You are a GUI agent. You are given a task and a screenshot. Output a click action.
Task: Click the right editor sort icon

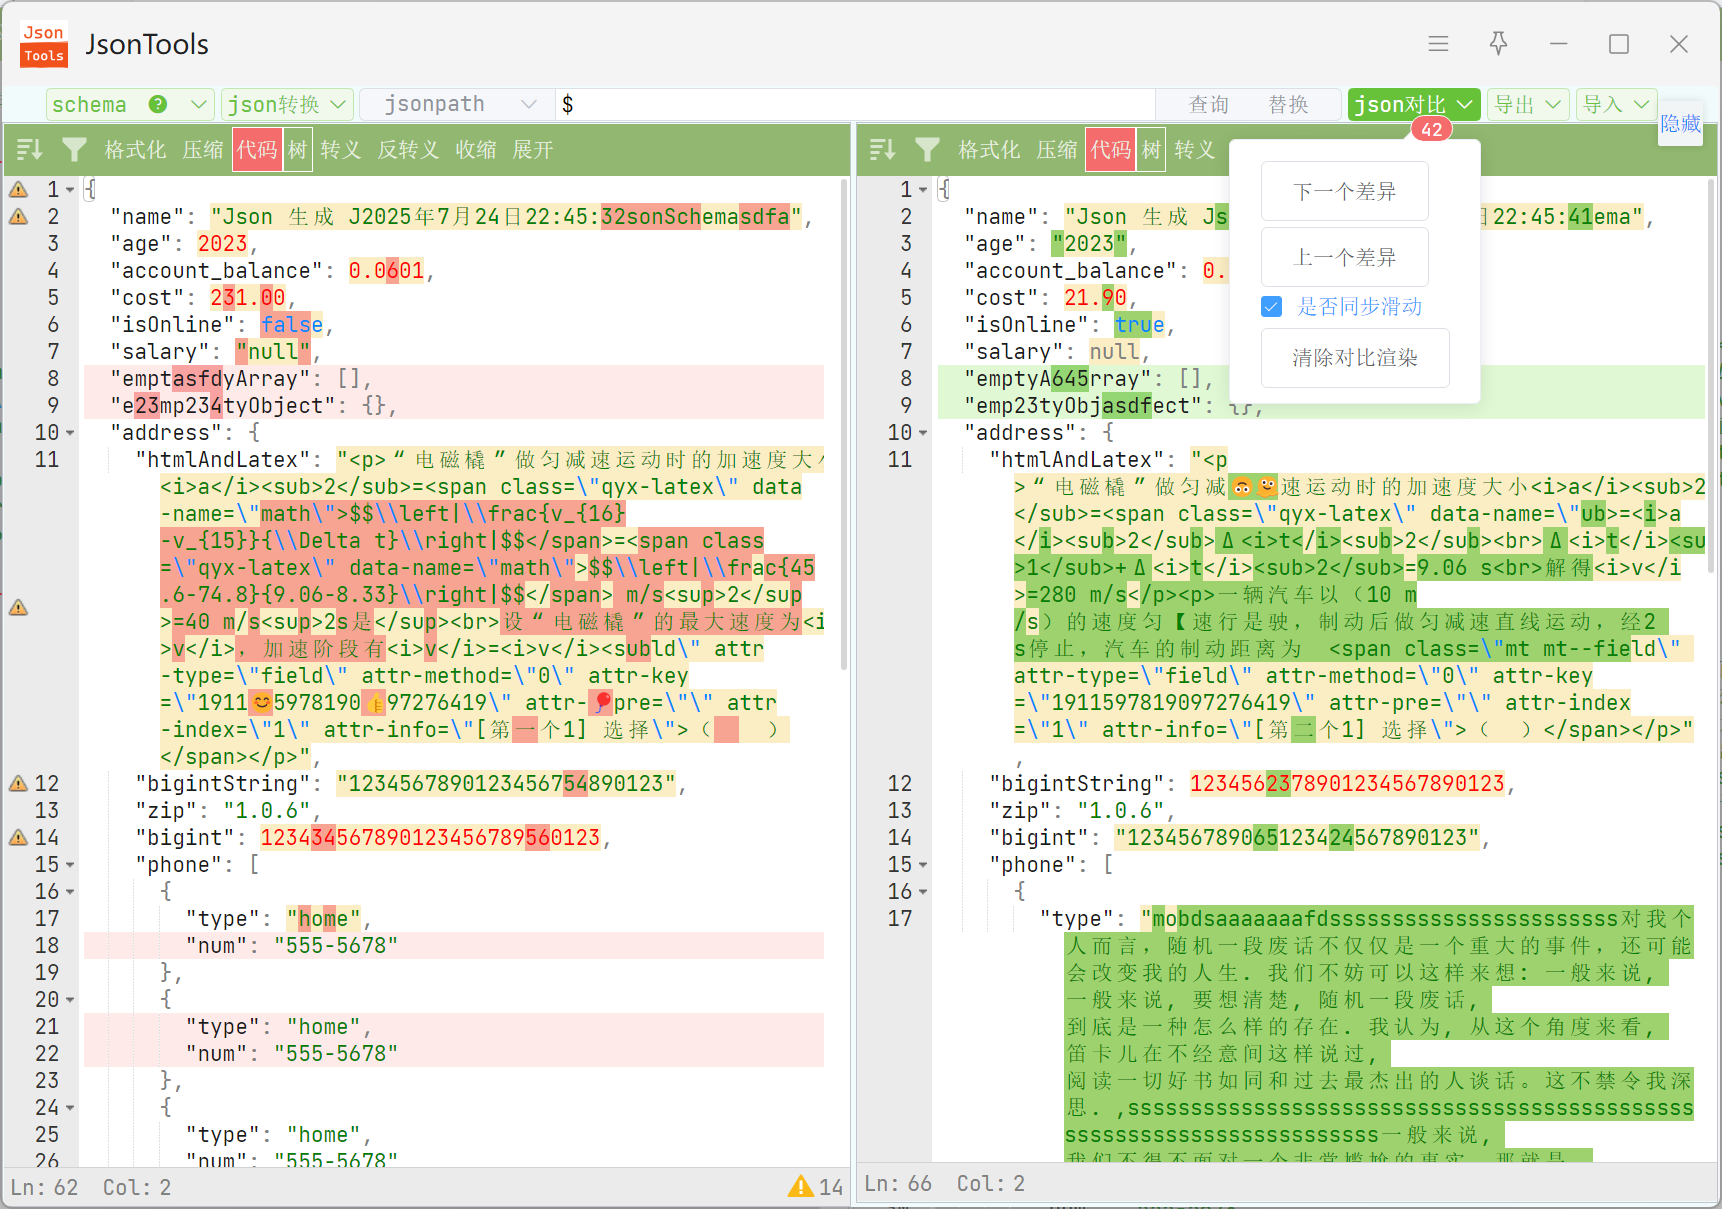click(x=882, y=150)
